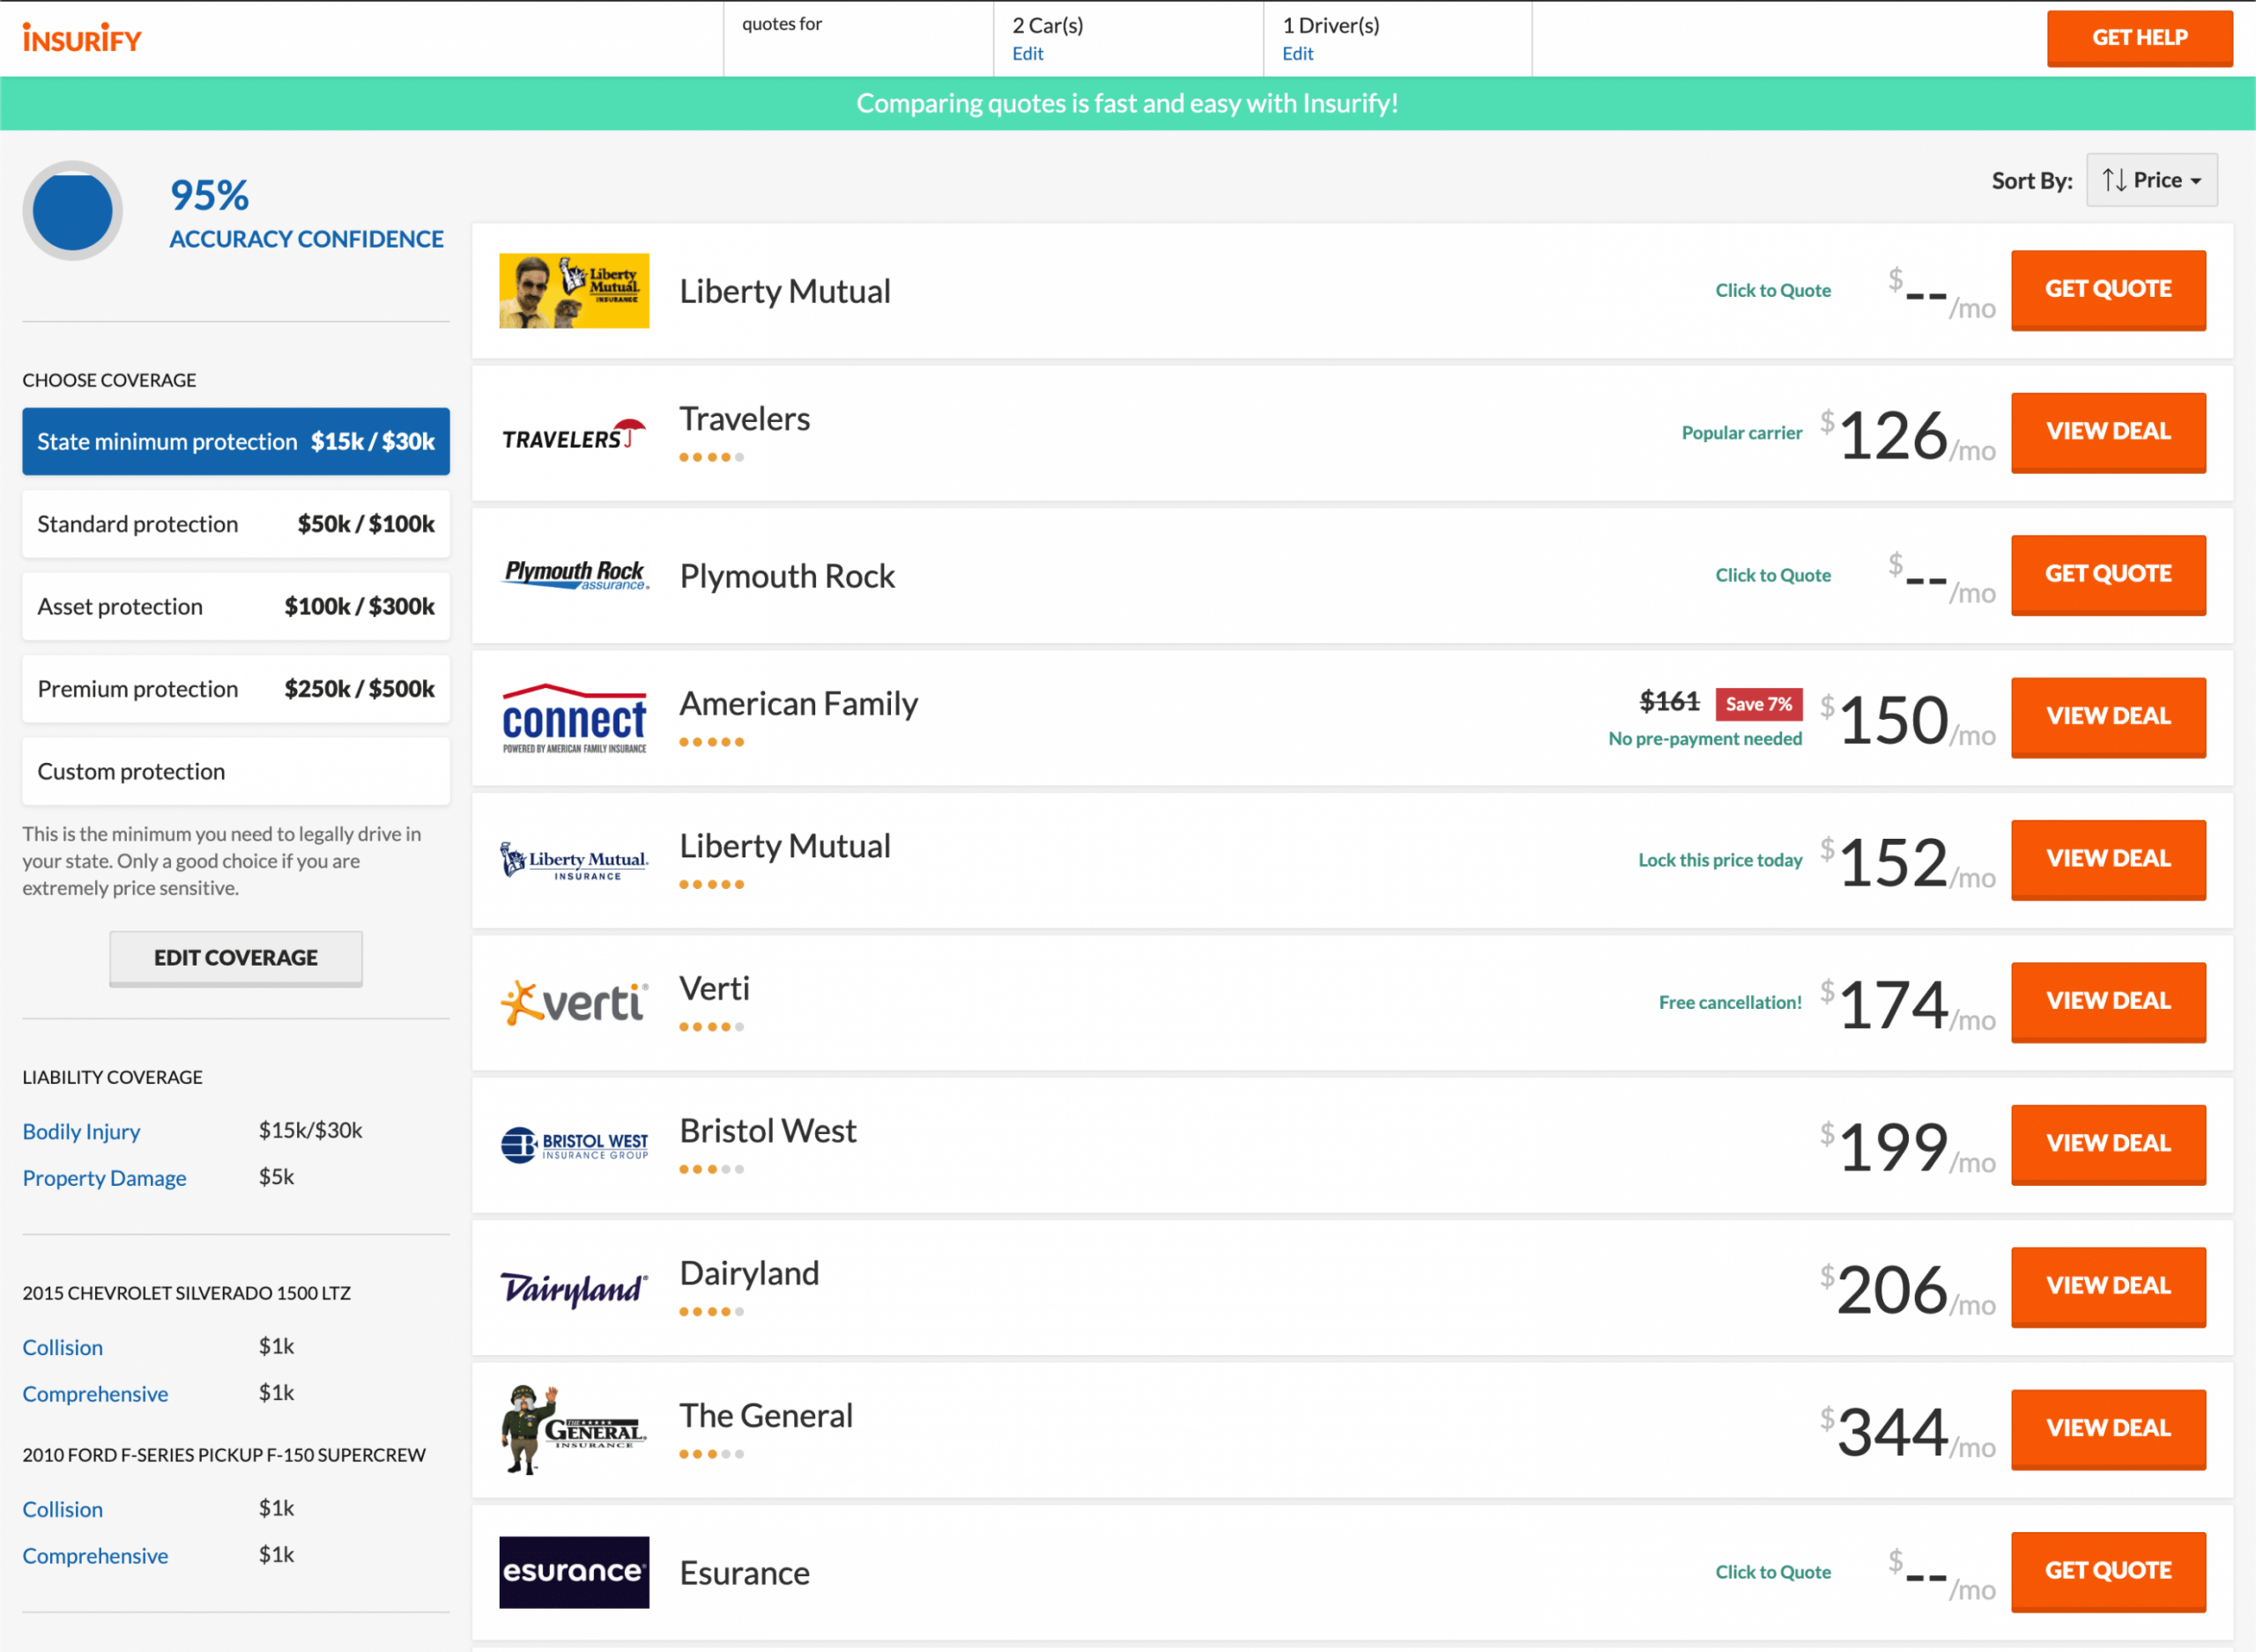This screenshot has width=2256, height=1652.
Task: Select Premium protection $250k/$500k
Action: point(236,686)
